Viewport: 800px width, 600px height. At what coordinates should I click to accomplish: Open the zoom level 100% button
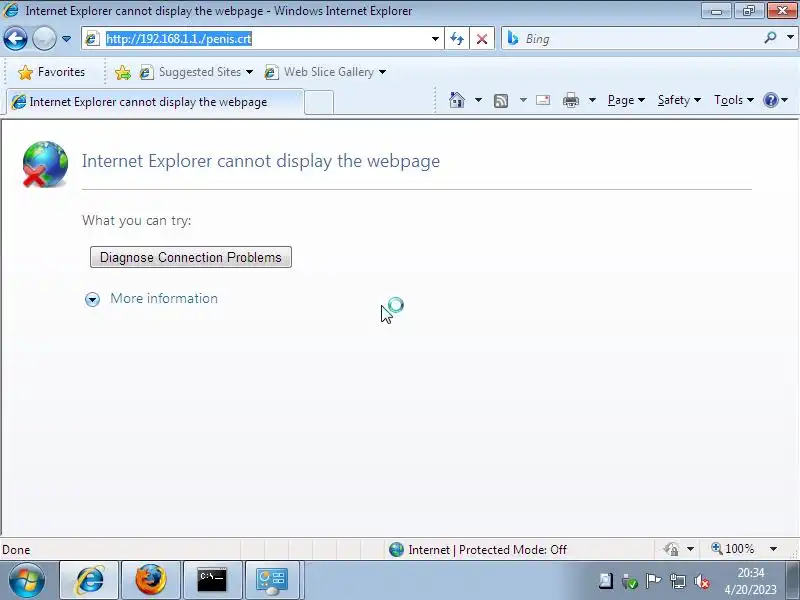pyautogui.click(x=733, y=549)
